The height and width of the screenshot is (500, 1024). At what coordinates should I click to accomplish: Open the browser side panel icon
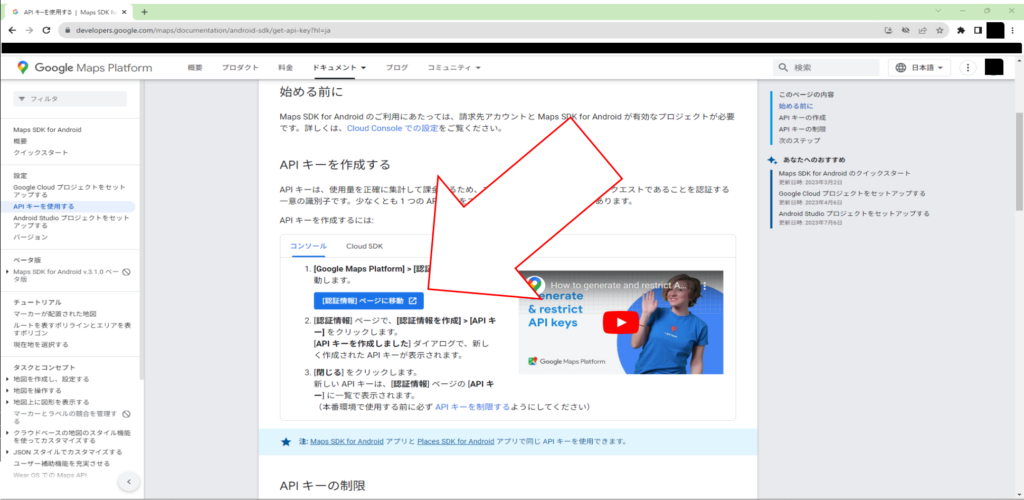point(978,30)
